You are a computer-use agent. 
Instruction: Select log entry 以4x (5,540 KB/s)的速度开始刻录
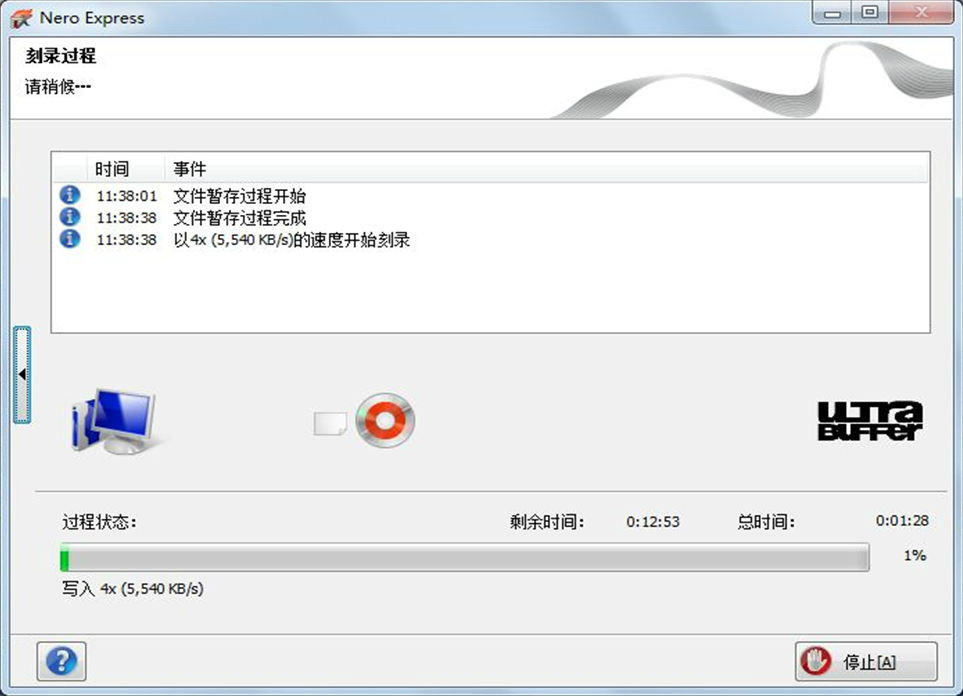[x=292, y=240]
